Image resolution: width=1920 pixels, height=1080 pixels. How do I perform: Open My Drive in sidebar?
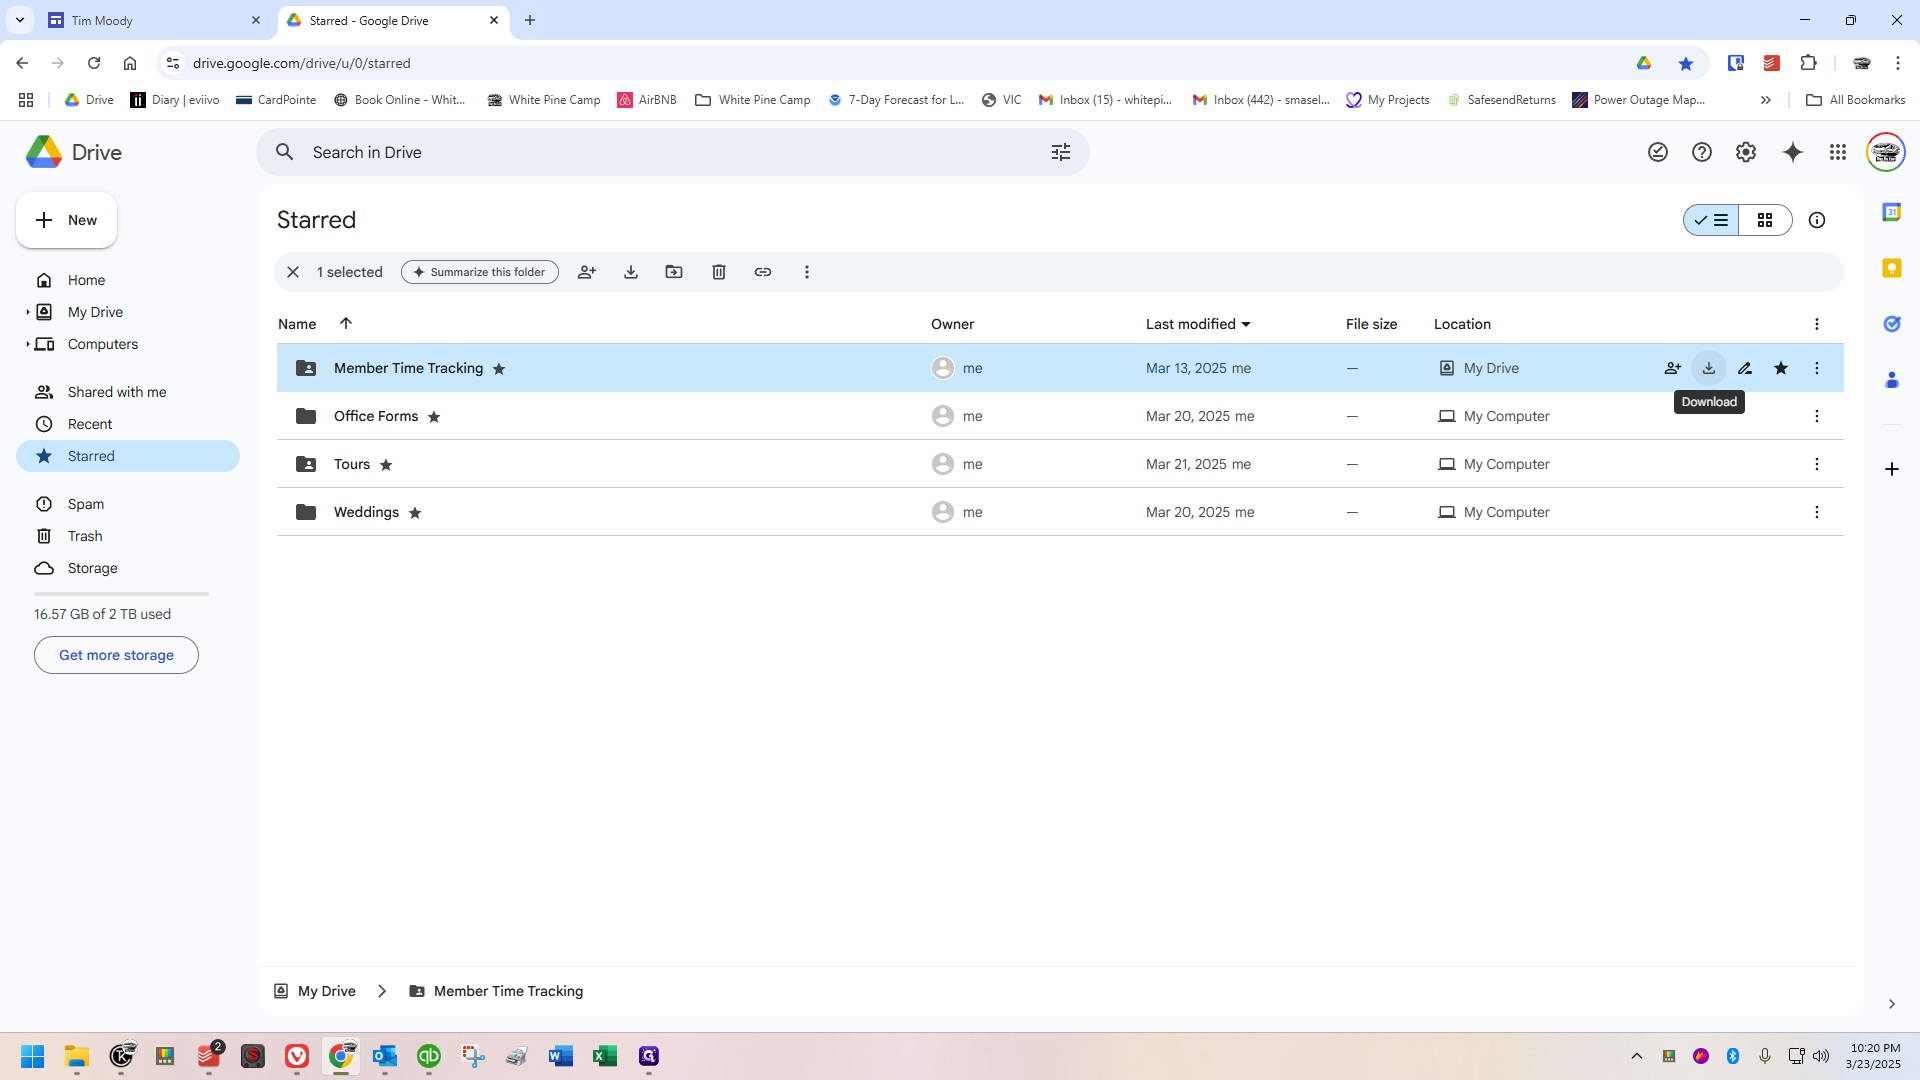[x=95, y=312]
